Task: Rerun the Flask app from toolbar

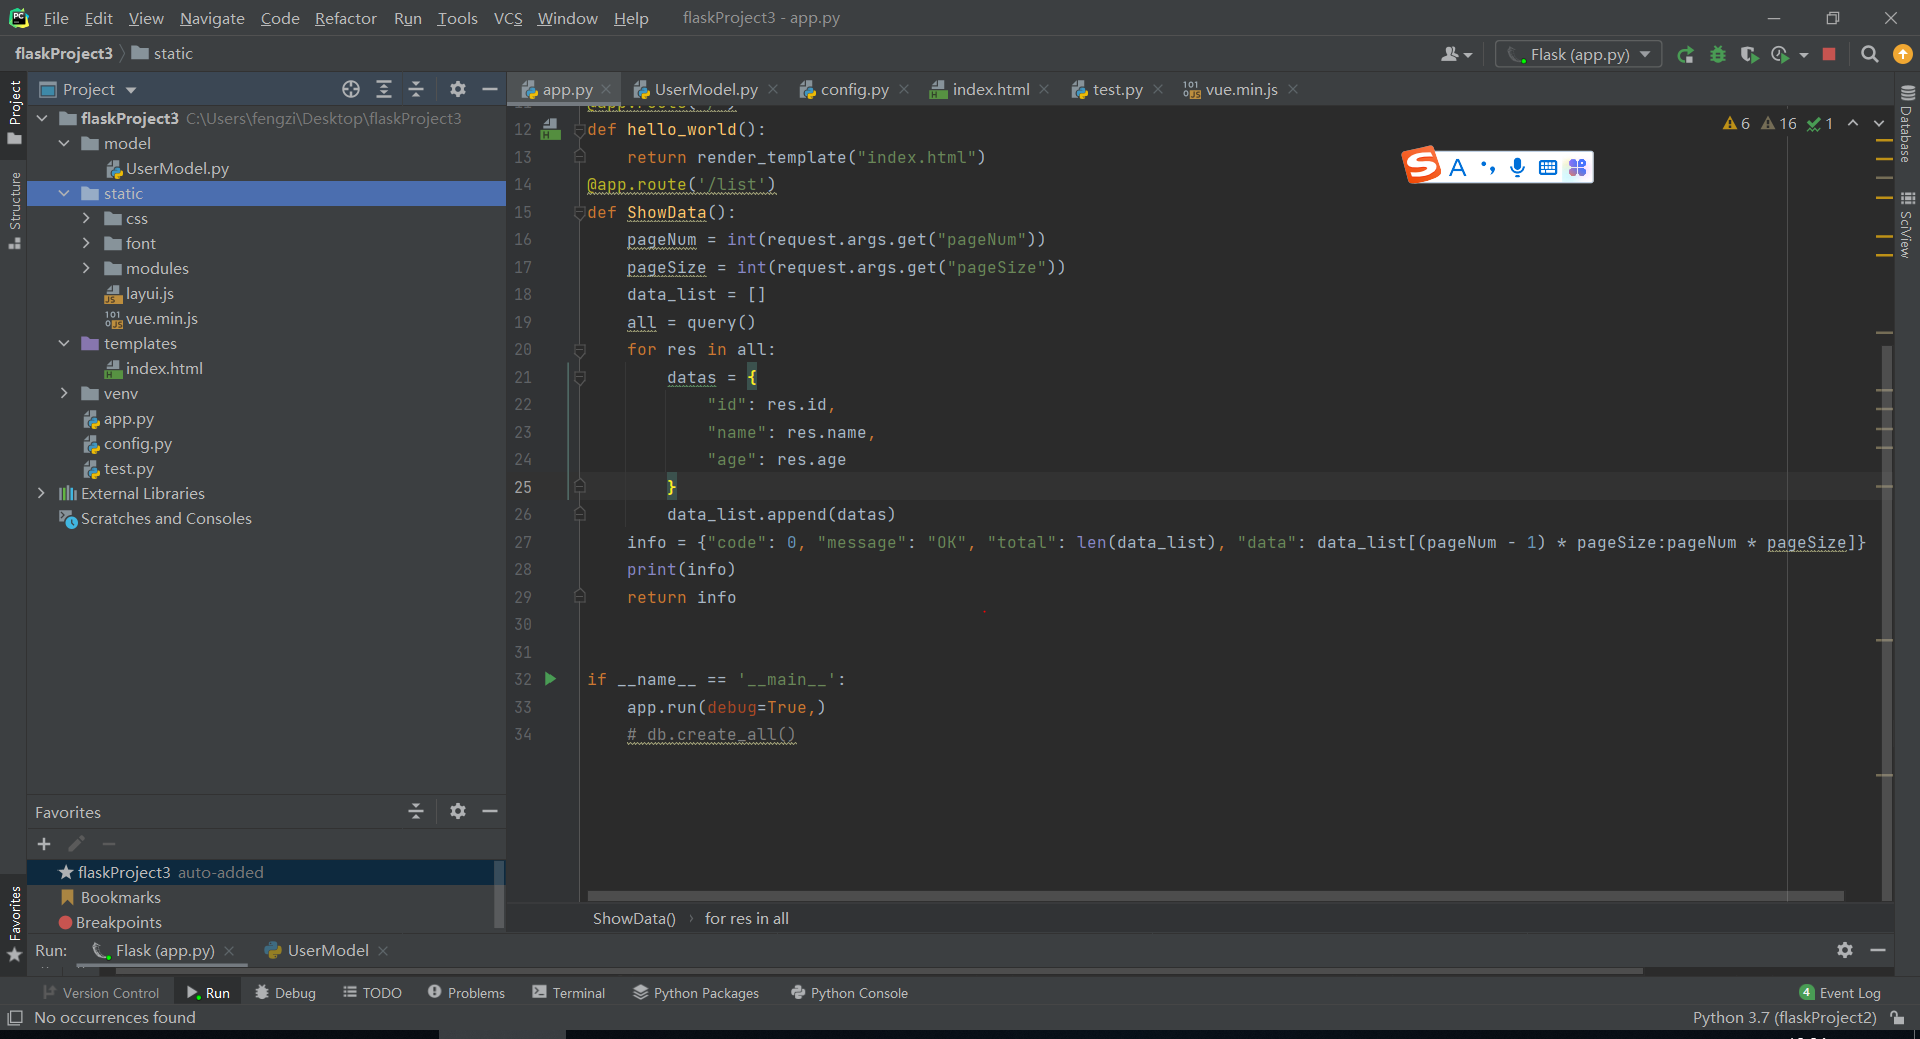Action: tap(1686, 55)
